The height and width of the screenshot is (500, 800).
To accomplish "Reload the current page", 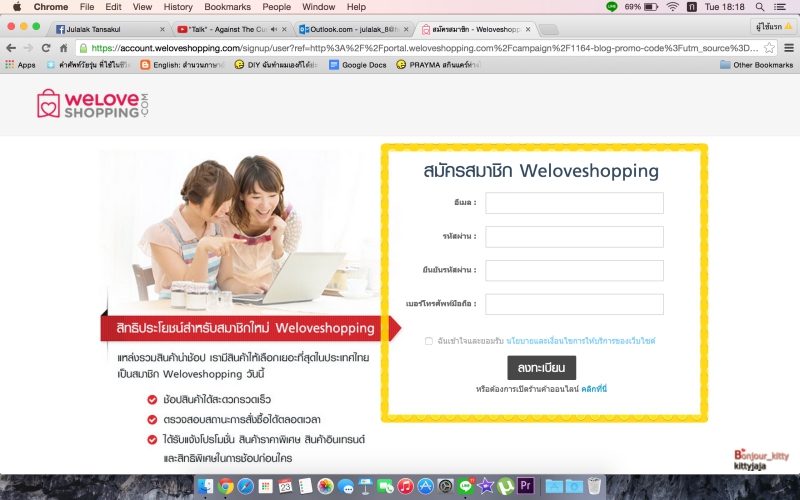I will tap(46, 48).
